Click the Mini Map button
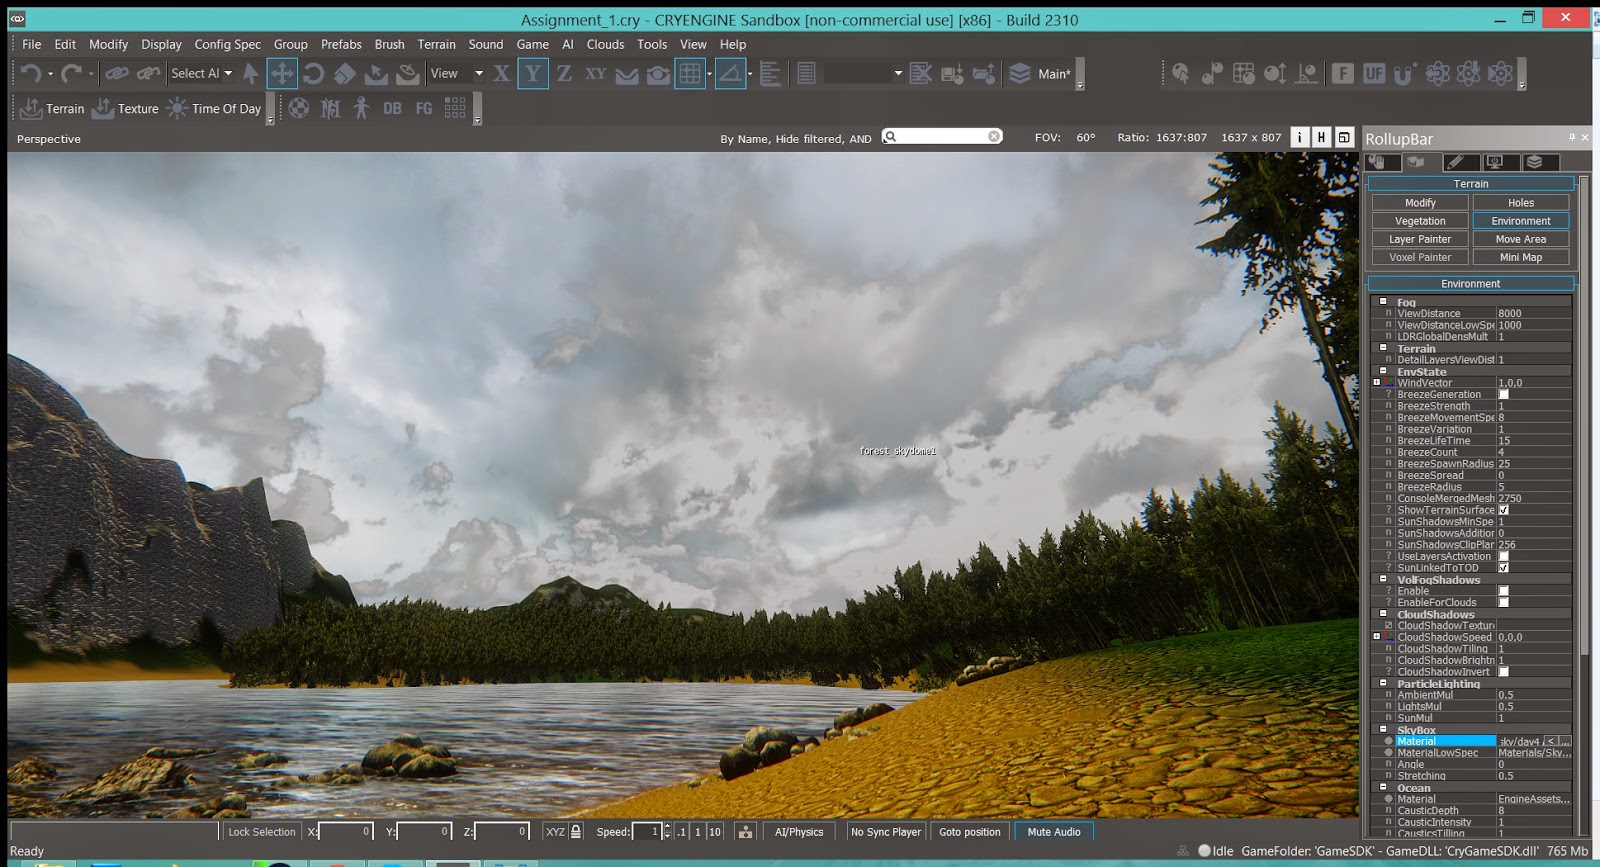This screenshot has width=1600, height=867. (x=1521, y=257)
